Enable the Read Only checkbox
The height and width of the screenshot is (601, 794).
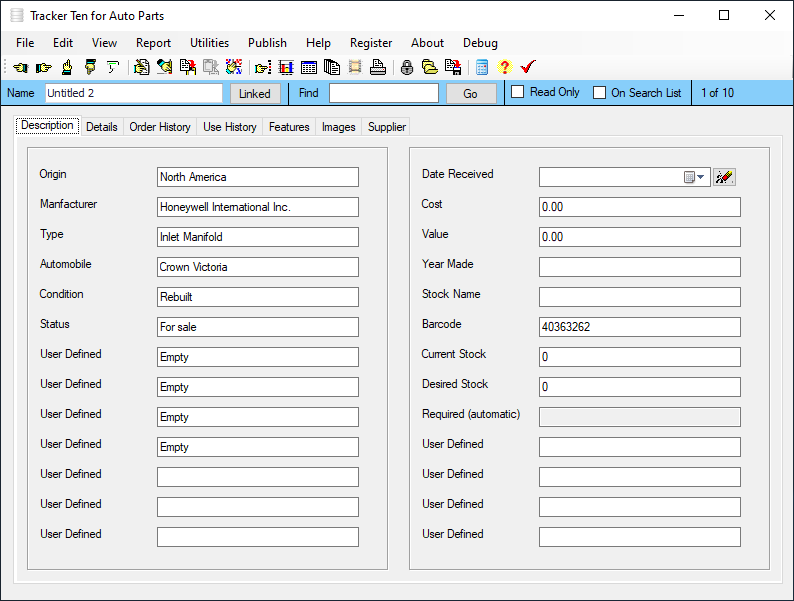(518, 93)
